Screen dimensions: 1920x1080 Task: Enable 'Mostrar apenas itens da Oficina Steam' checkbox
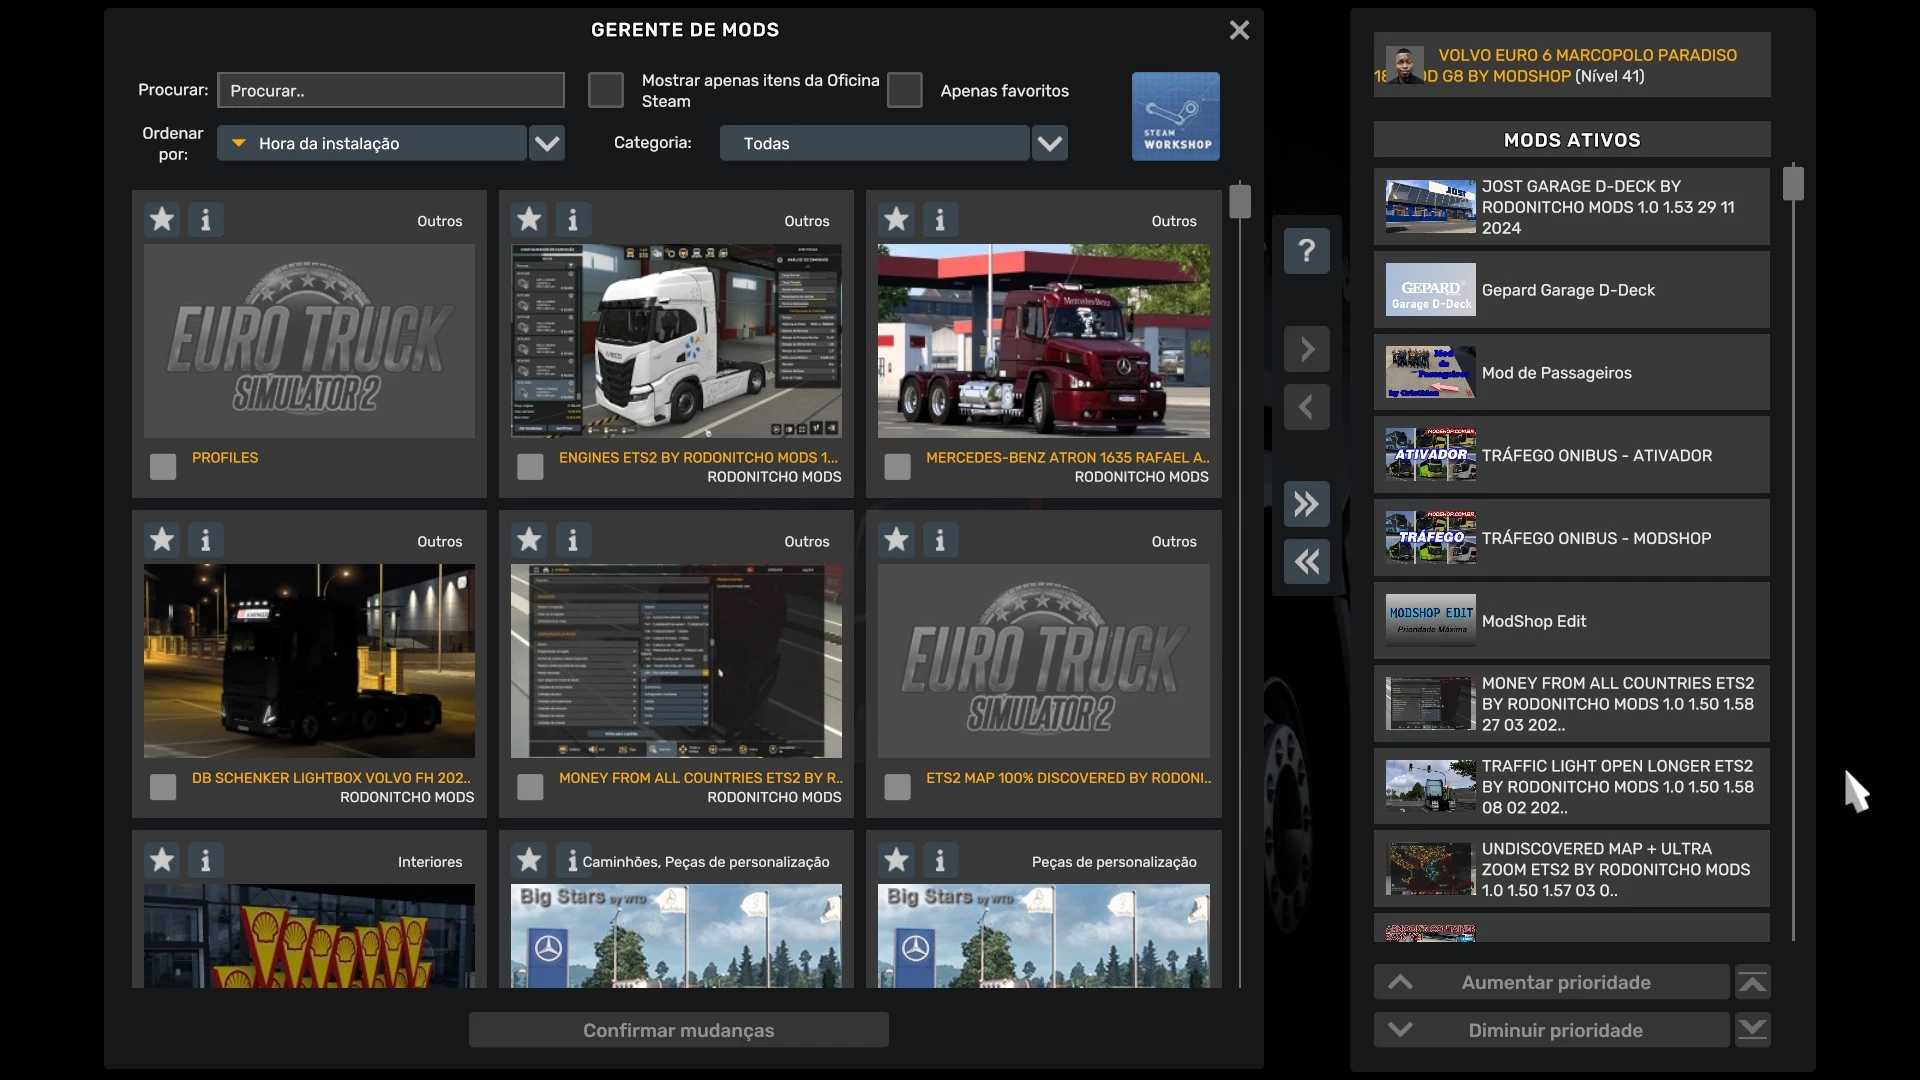click(605, 90)
